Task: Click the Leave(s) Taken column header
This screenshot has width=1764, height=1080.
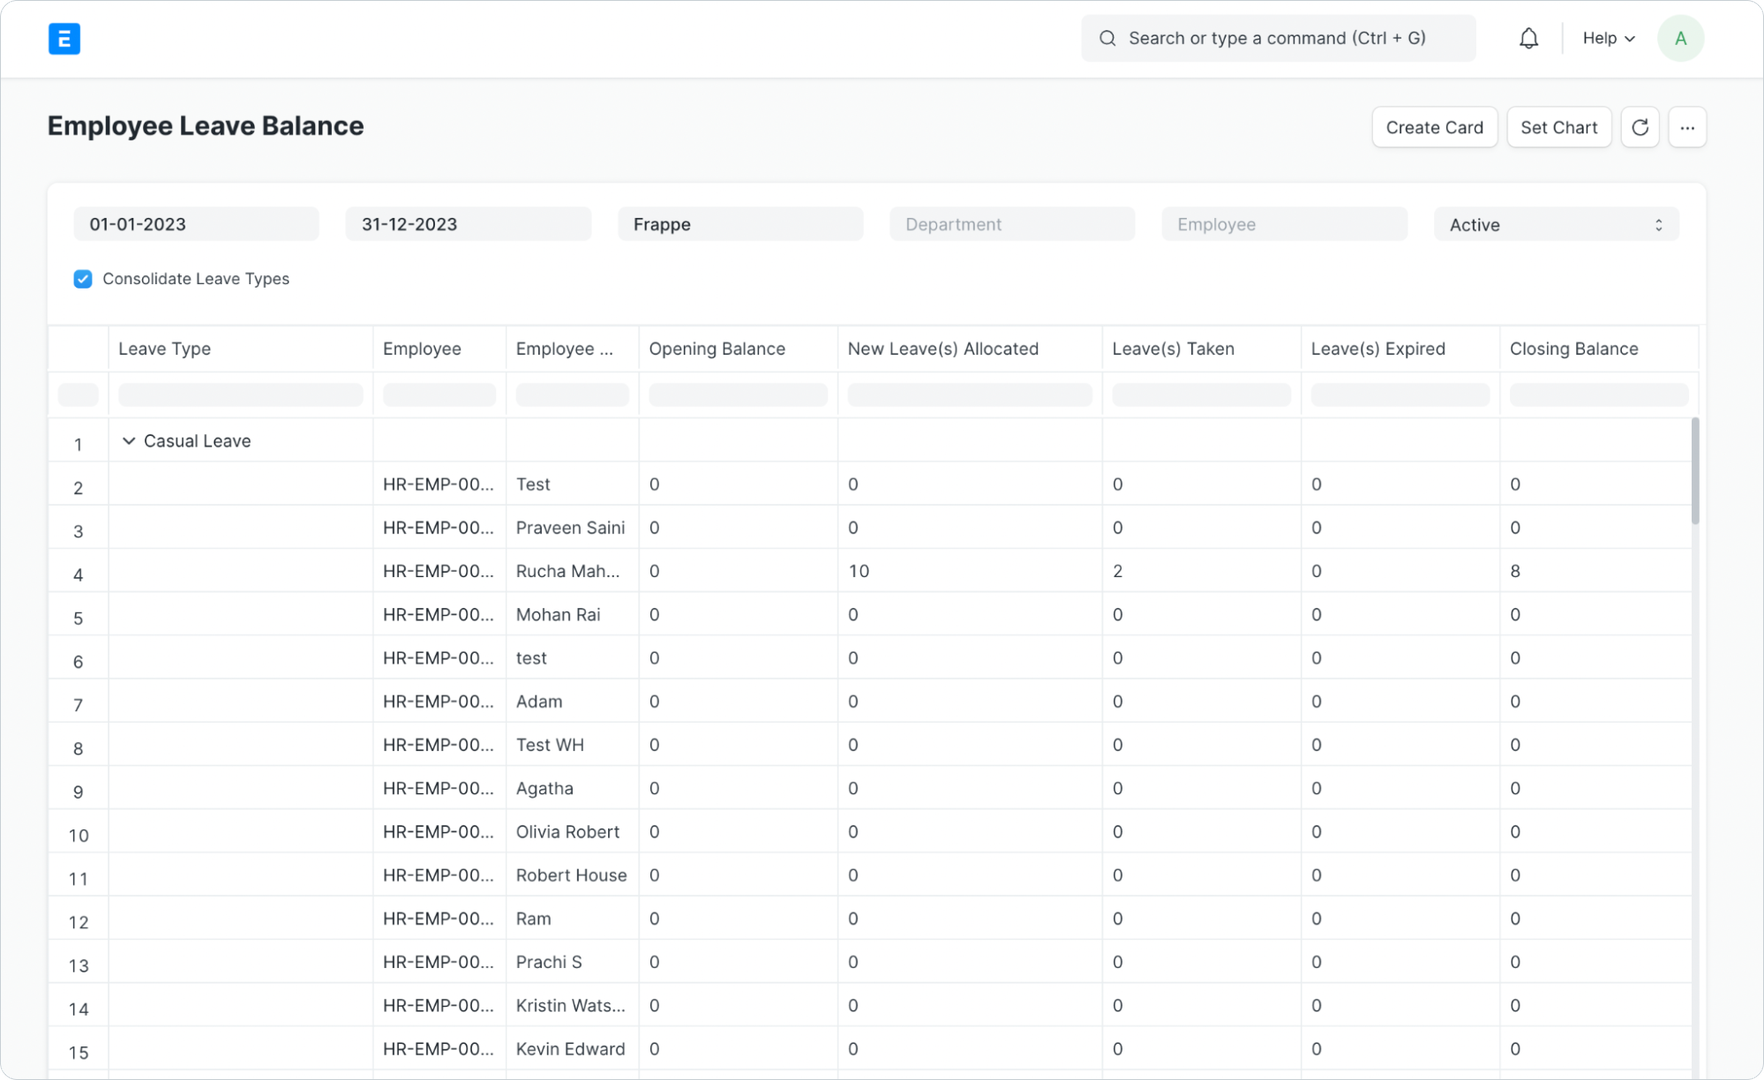Action: pos(1201,349)
